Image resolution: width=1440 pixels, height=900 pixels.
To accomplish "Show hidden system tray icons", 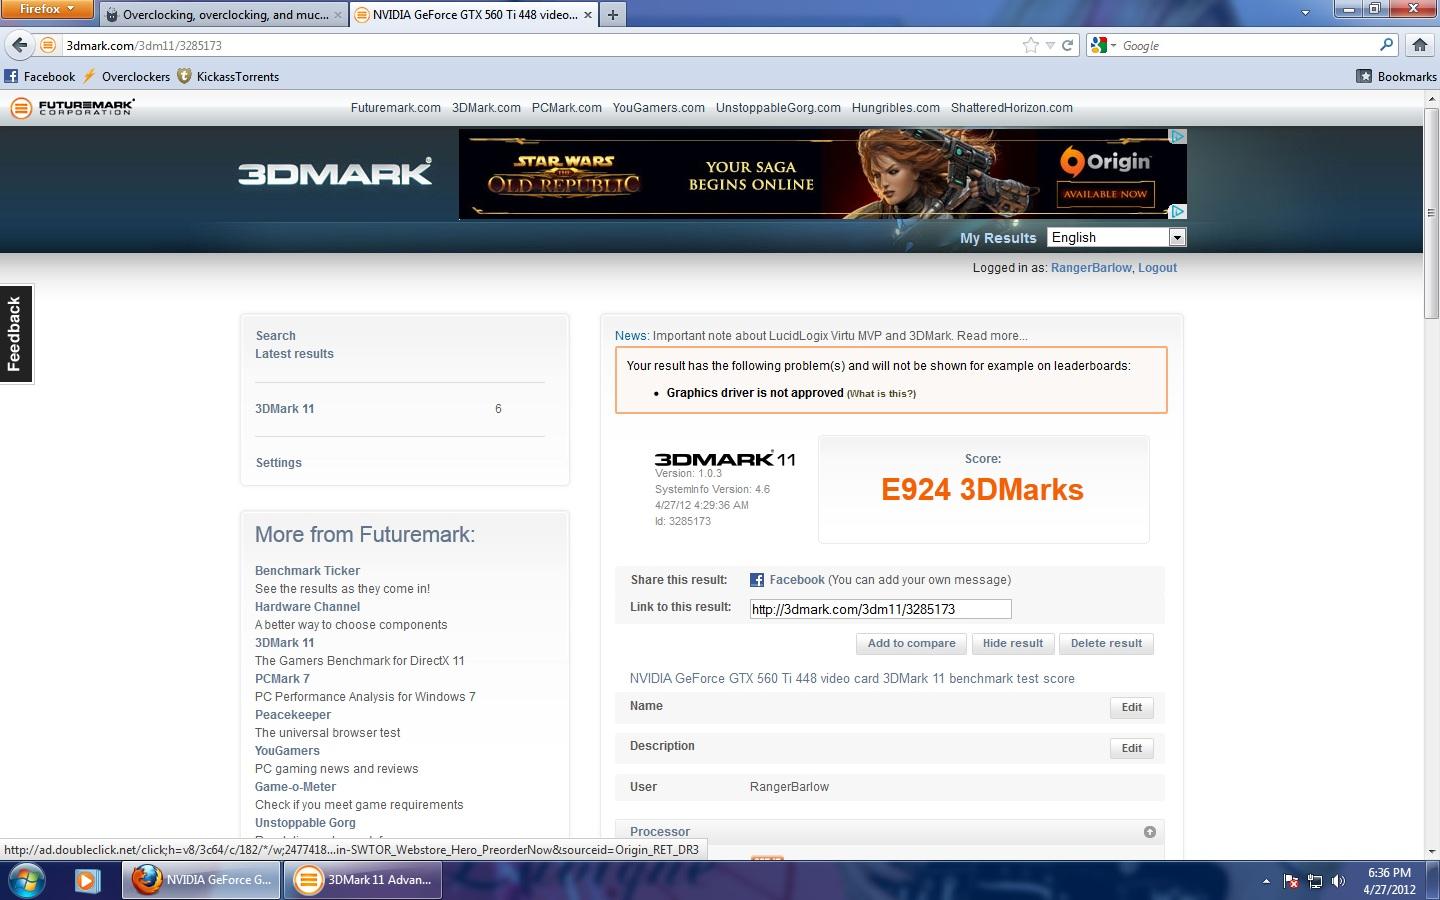I will coord(1266,881).
